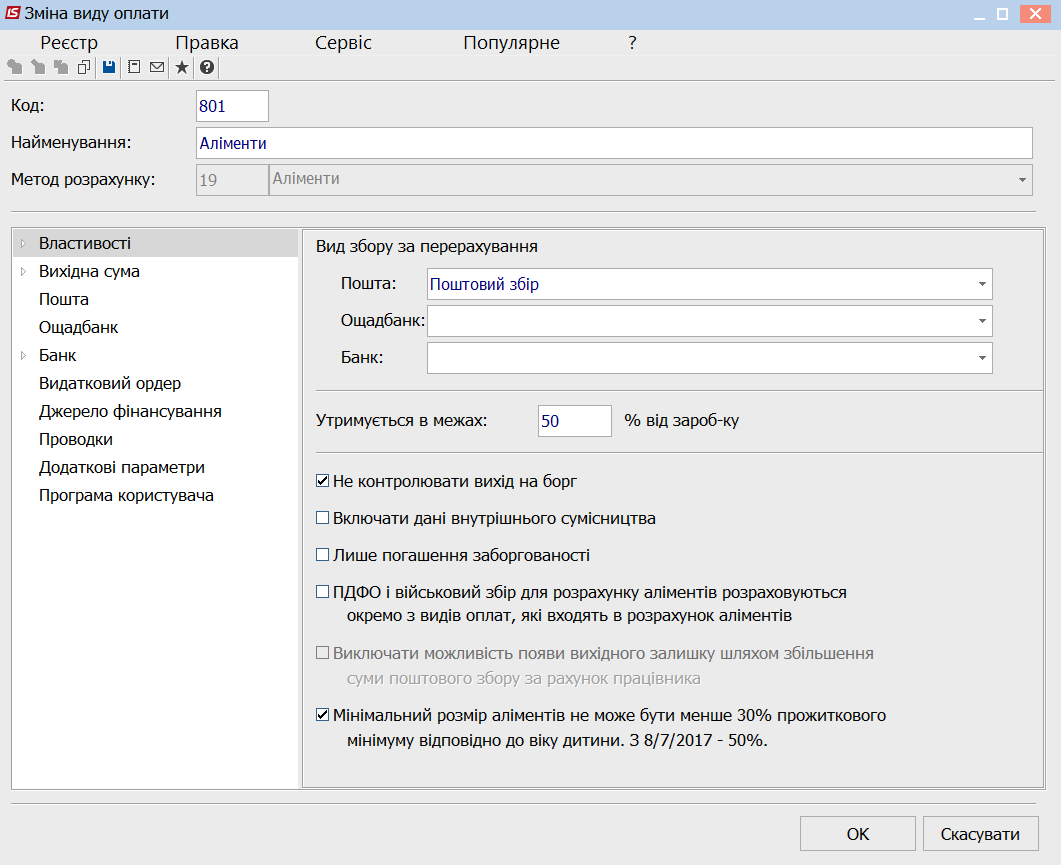Open the '?' help menu
This screenshot has height=865, width=1061.
click(632, 43)
